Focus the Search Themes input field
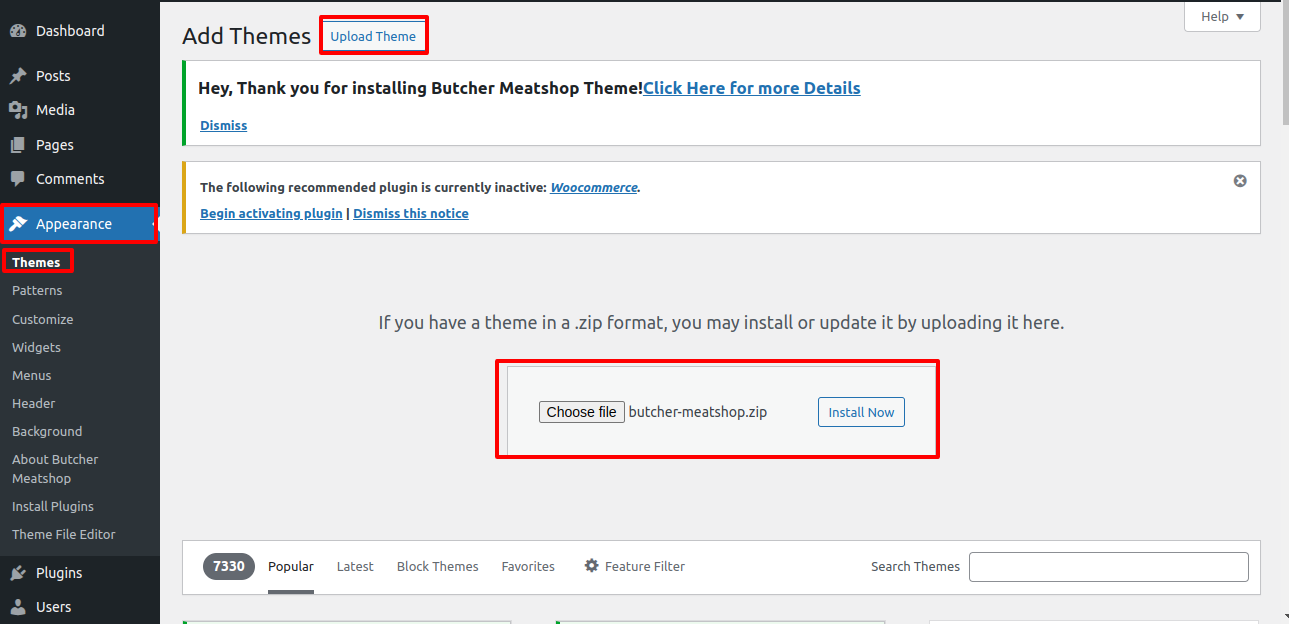The image size is (1289, 624). pos(1109,567)
